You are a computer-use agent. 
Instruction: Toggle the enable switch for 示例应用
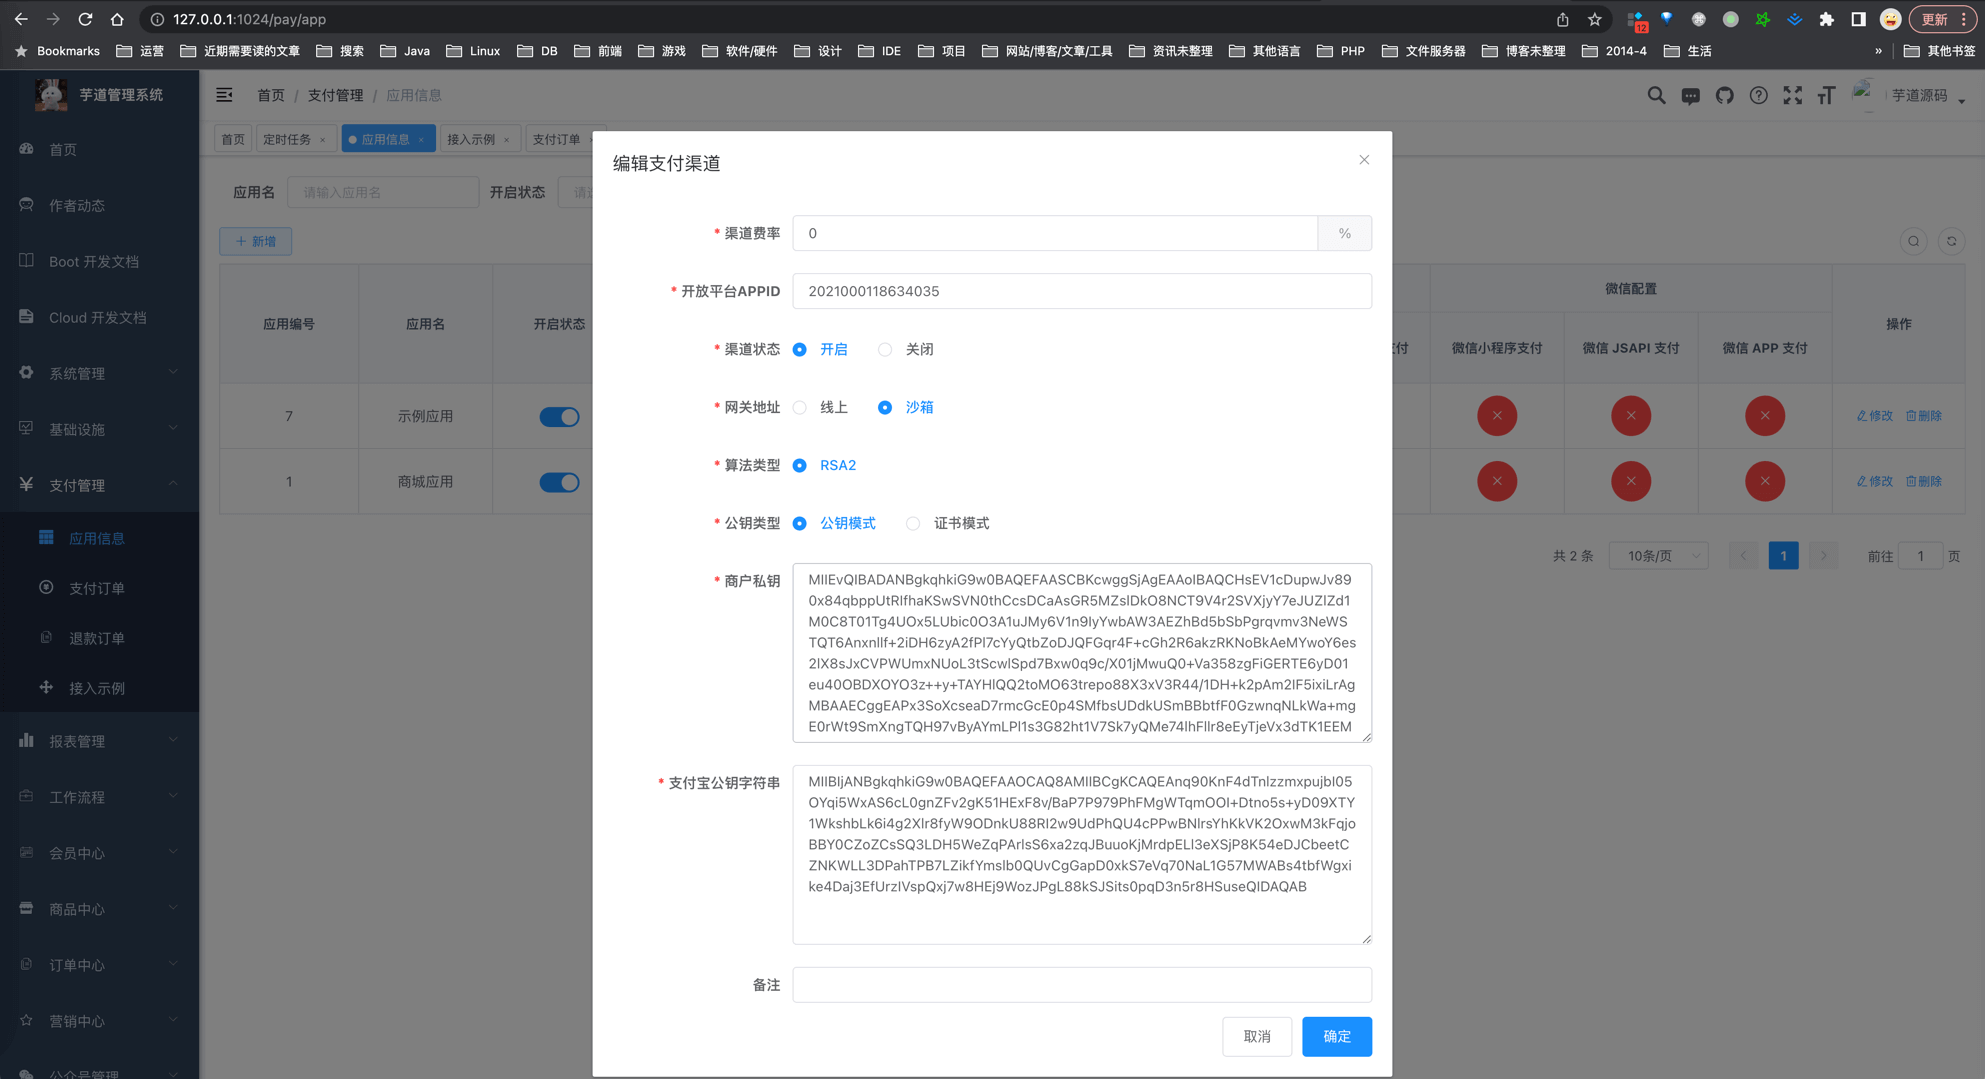click(x=559, y=417)
